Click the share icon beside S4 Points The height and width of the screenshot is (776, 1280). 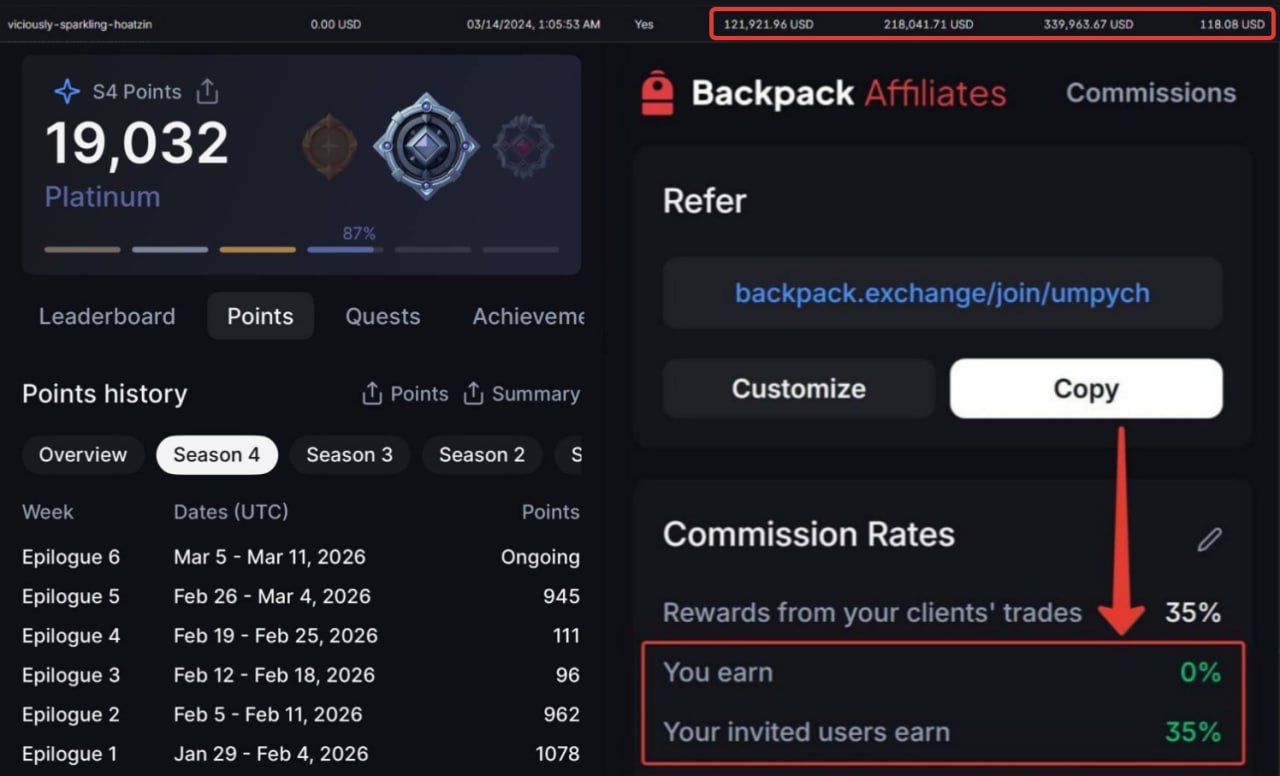click(x=207, y=91)
